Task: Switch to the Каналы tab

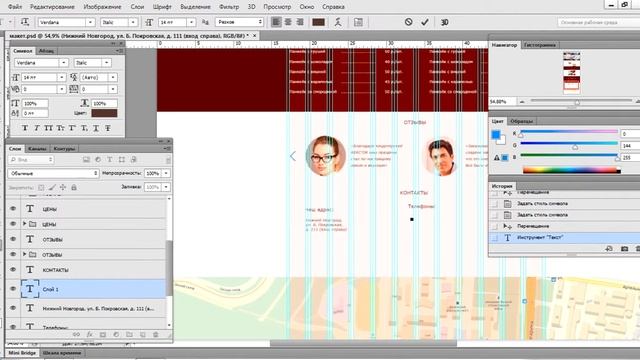Action: [x=38, y=149]
